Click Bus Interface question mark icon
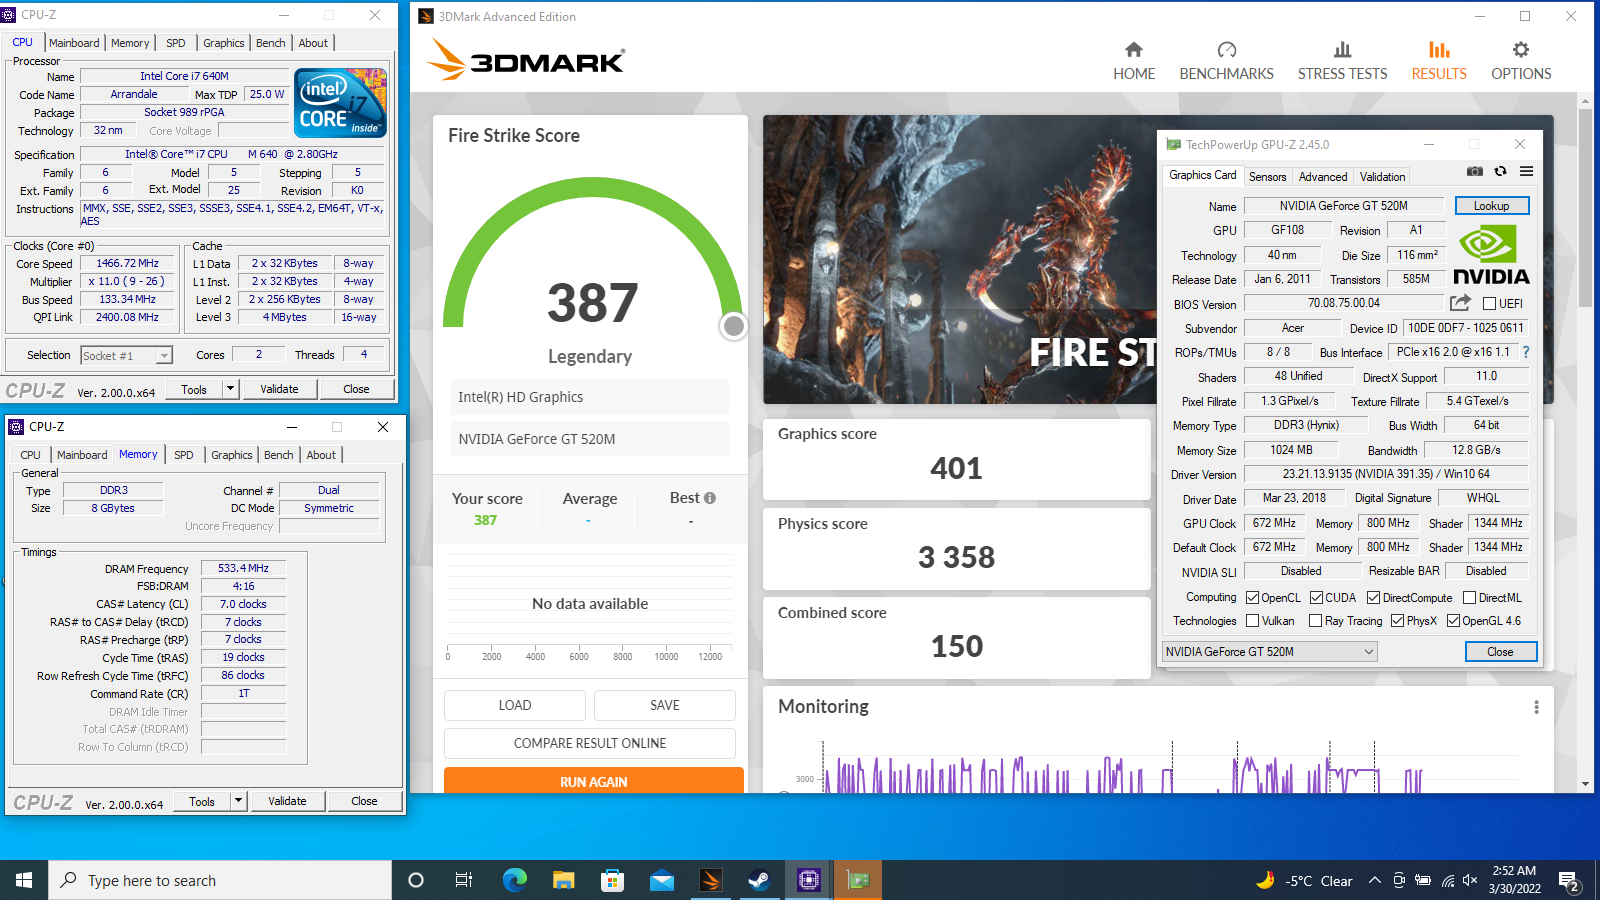1600x900 pixels. (1526, 352)
